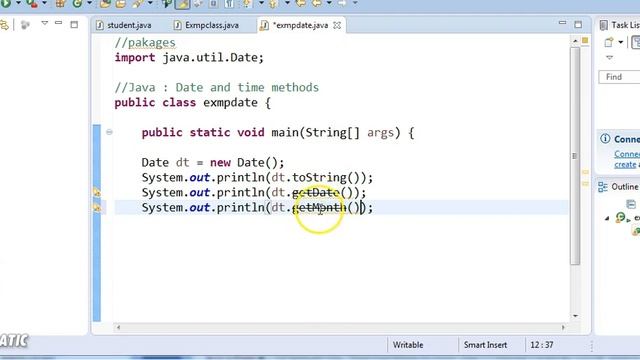Click Last Edit Location toolbar icon

click(x=301, y=4)
